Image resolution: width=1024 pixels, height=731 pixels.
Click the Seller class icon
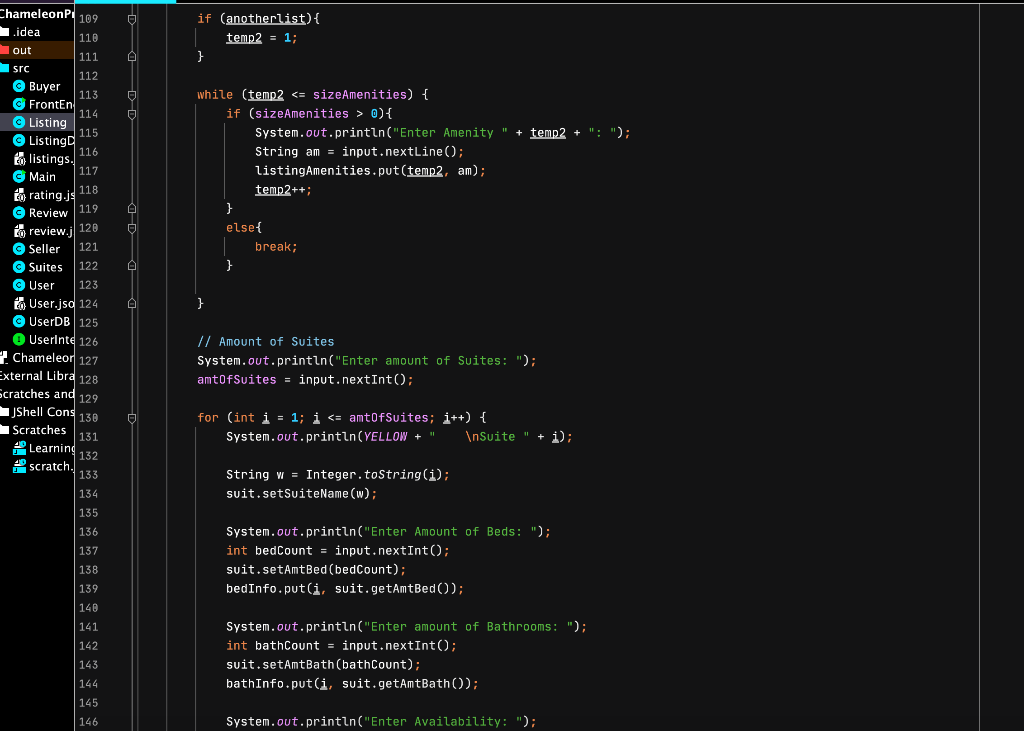pos(19,249)
